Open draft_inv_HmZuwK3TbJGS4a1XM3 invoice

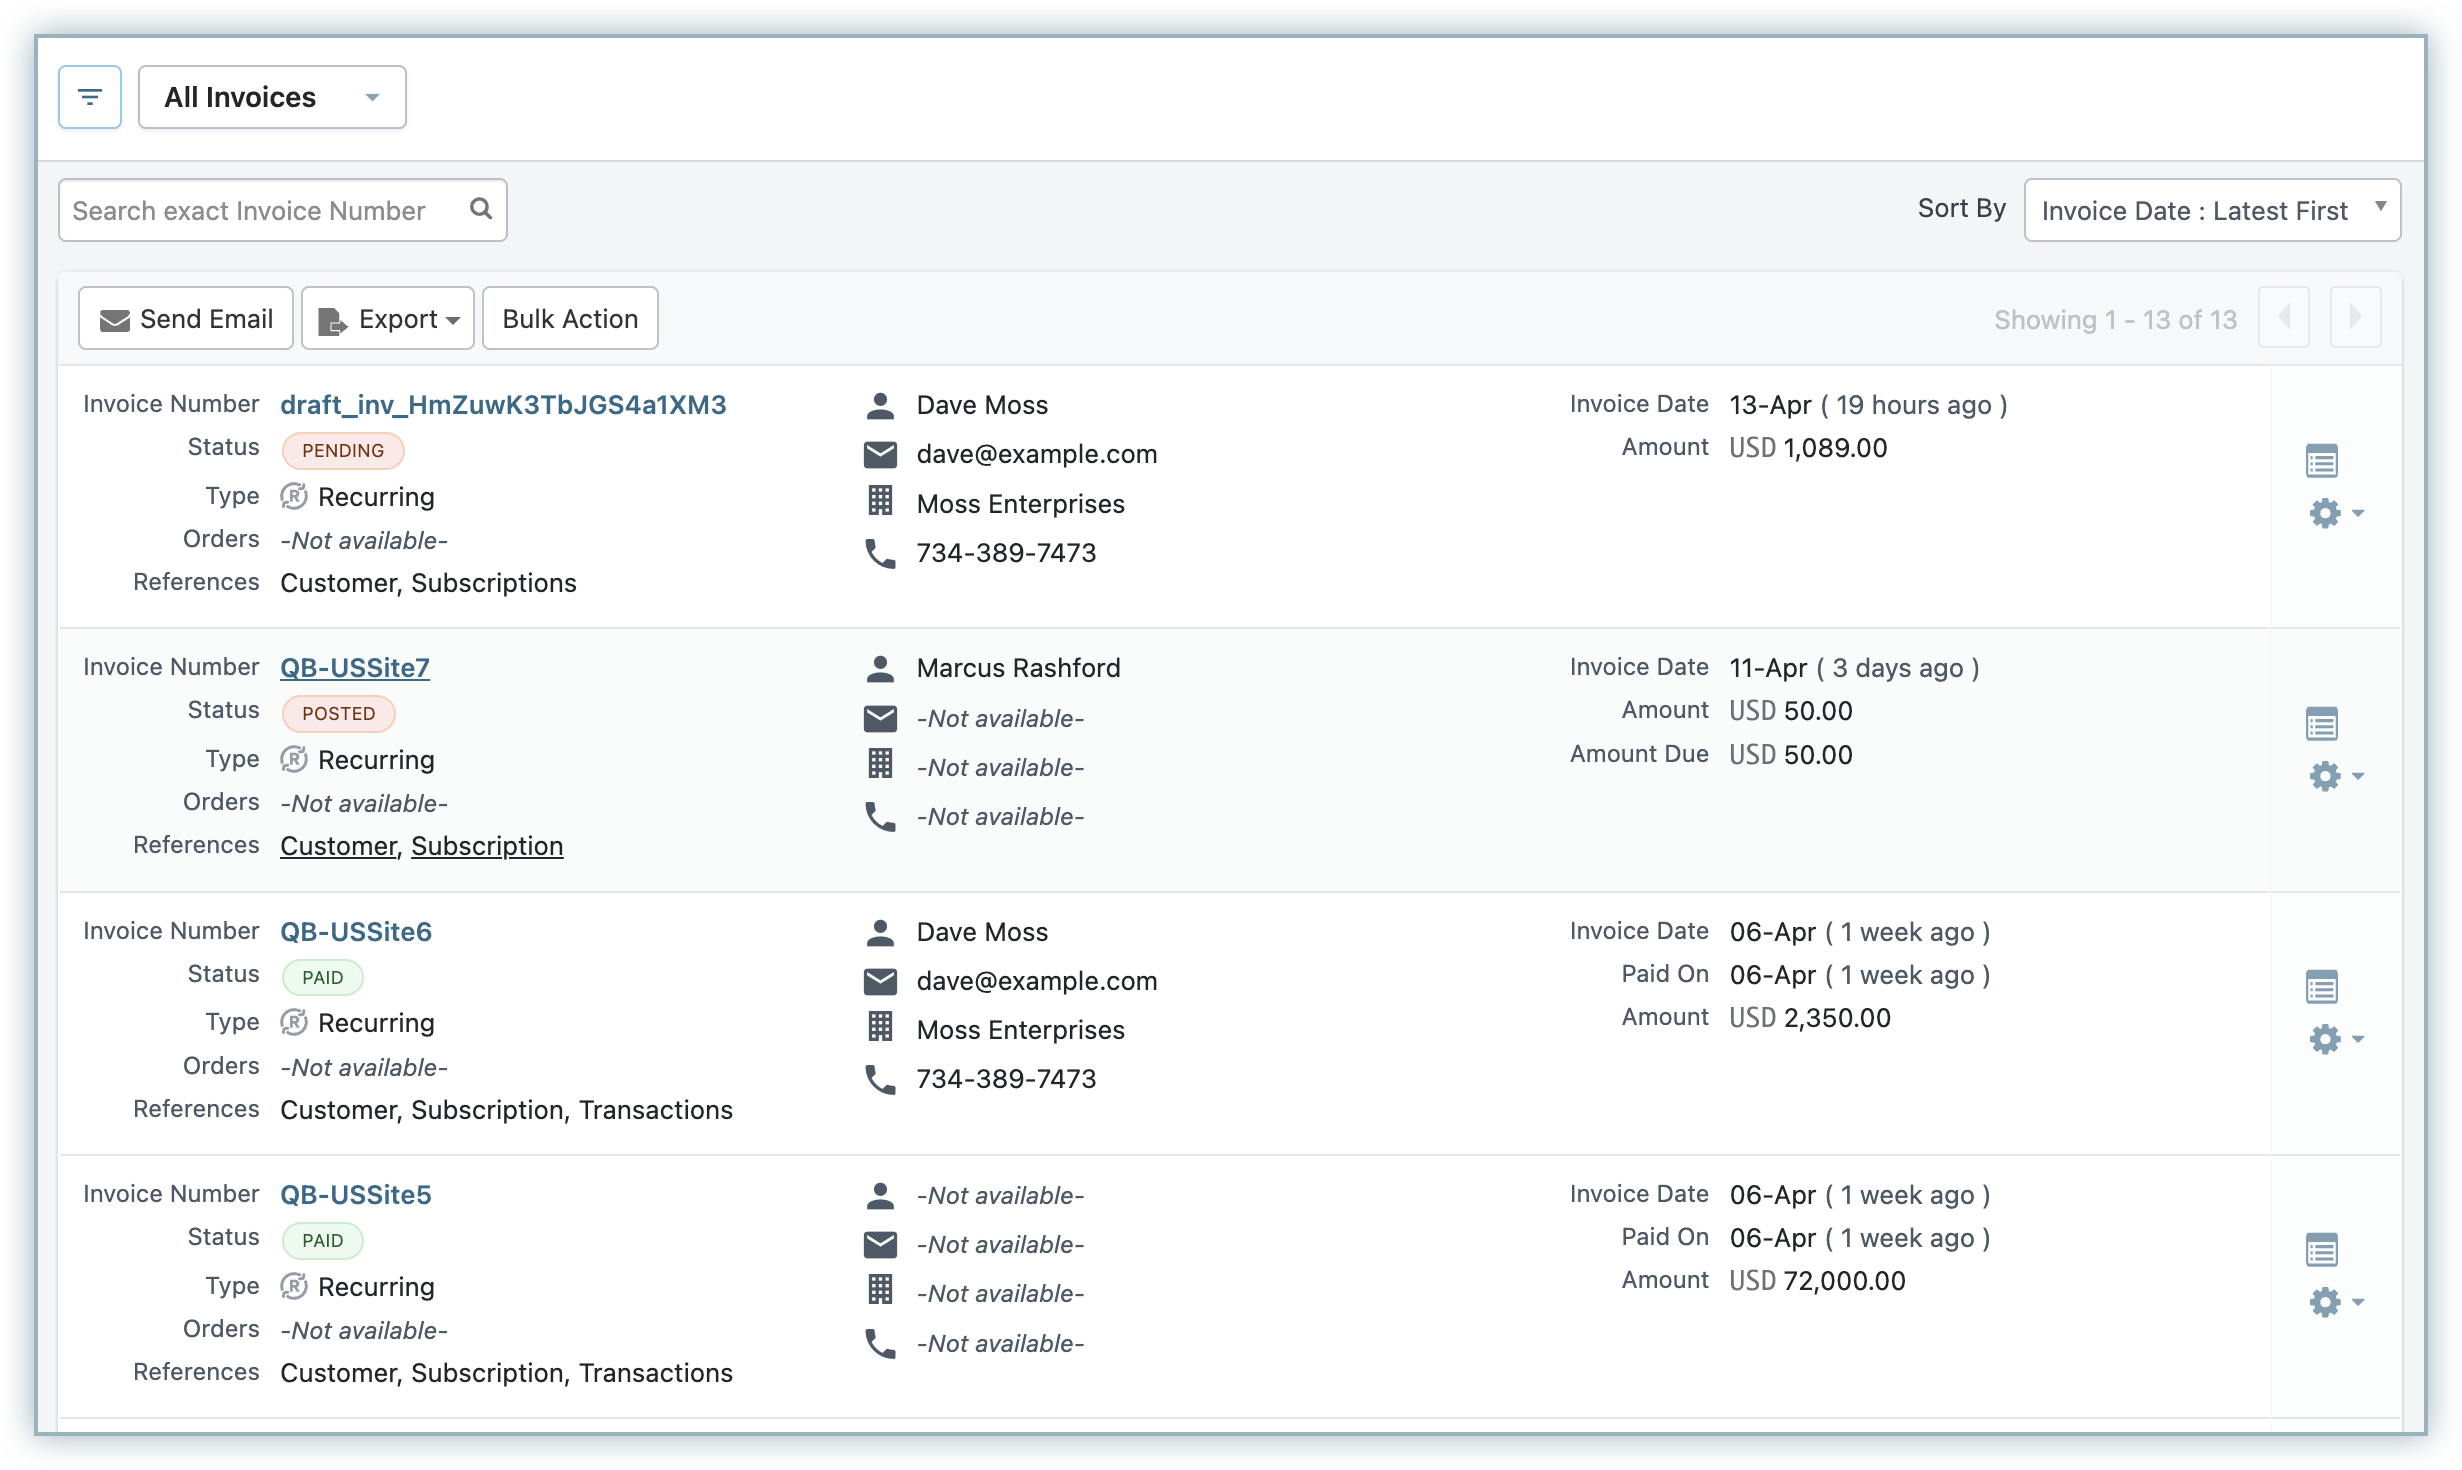coord(503,405)
